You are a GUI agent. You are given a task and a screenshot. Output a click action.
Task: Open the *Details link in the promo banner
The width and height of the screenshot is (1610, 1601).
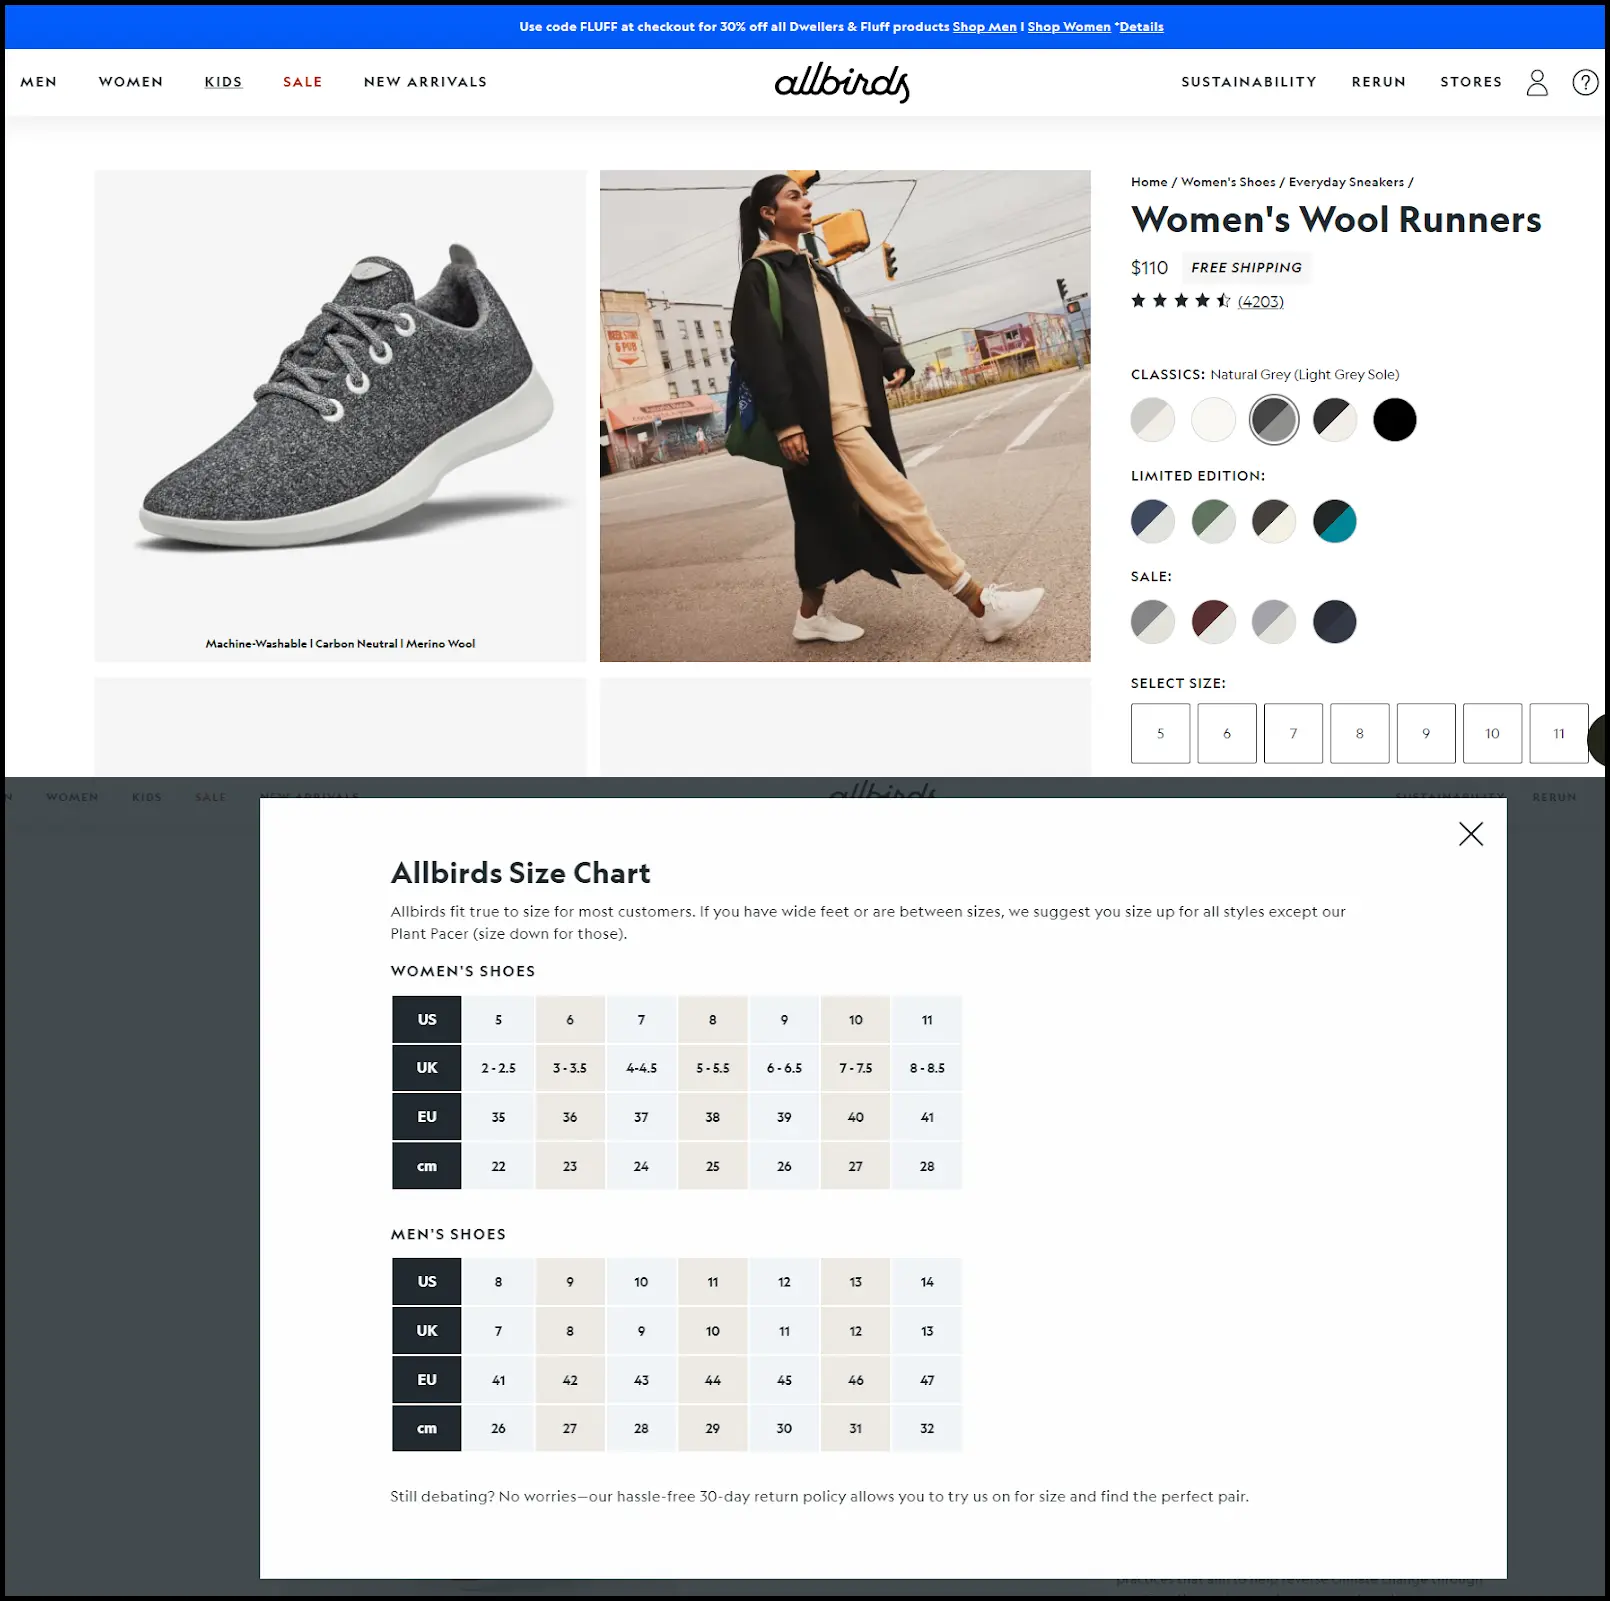pos(1139,27)
